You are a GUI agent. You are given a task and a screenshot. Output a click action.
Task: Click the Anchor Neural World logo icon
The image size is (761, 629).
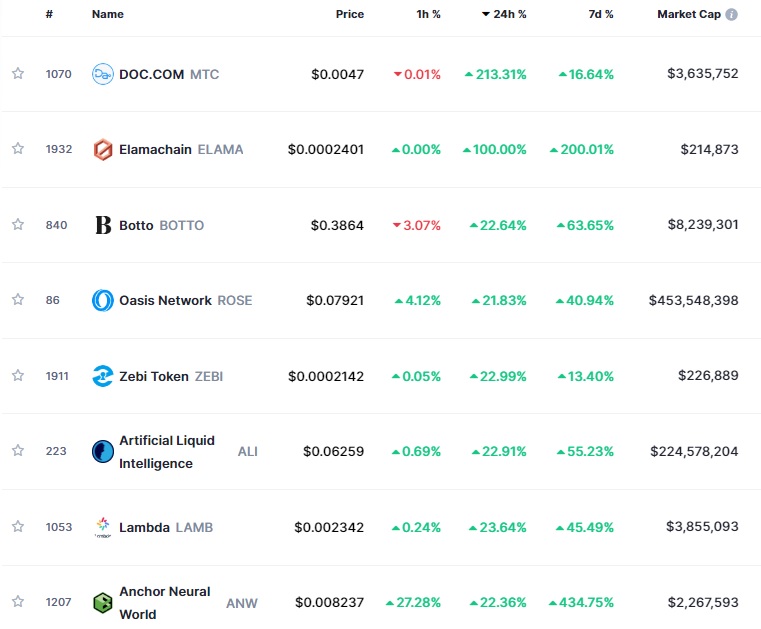coord(103,603)
